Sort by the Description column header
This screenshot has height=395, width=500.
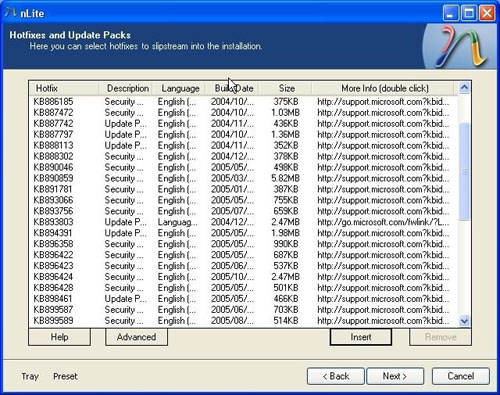127,88
